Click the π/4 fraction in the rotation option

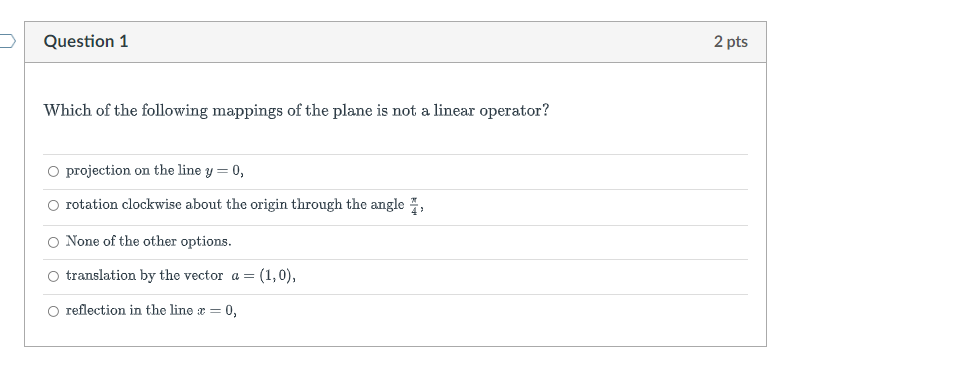[414, 206]
